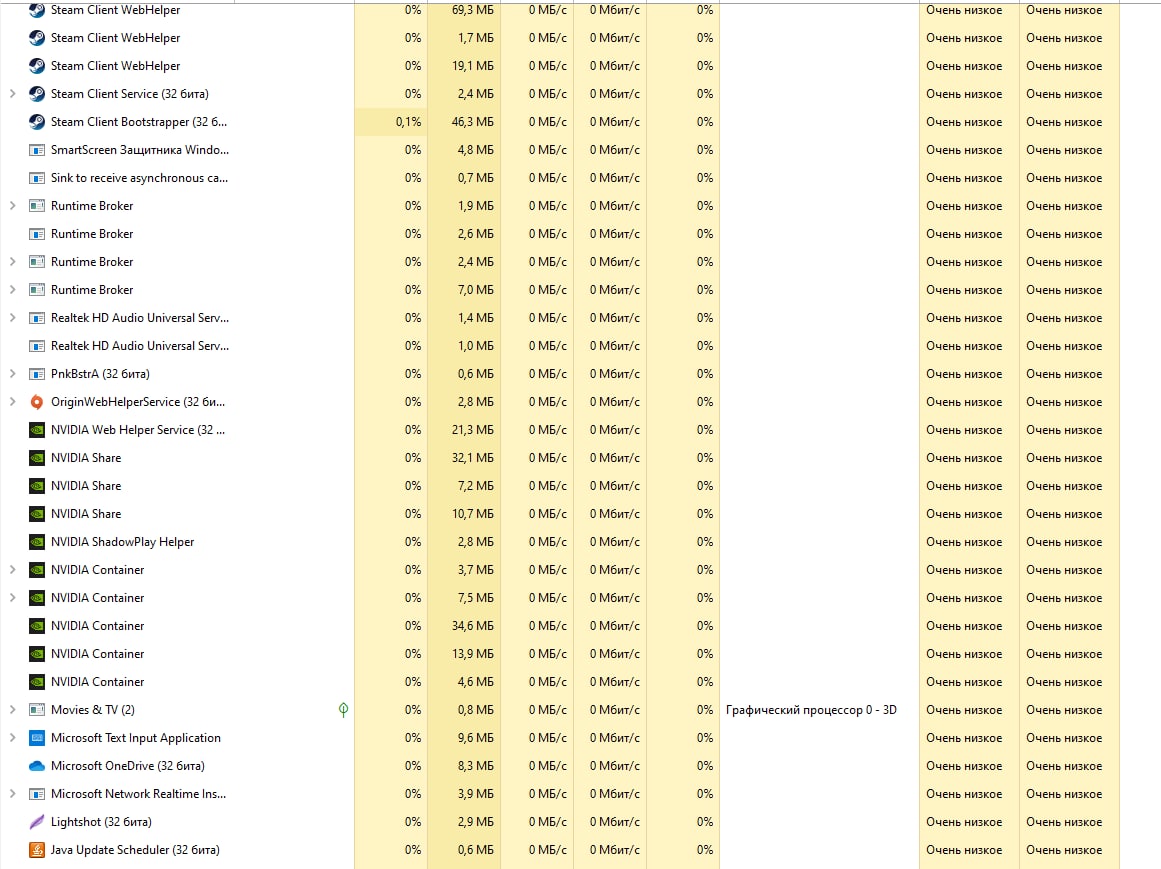This screenshot has height=869, width=1161.
Task: Click the 21,3 МБ memory value
Action: tap(472, 430)
